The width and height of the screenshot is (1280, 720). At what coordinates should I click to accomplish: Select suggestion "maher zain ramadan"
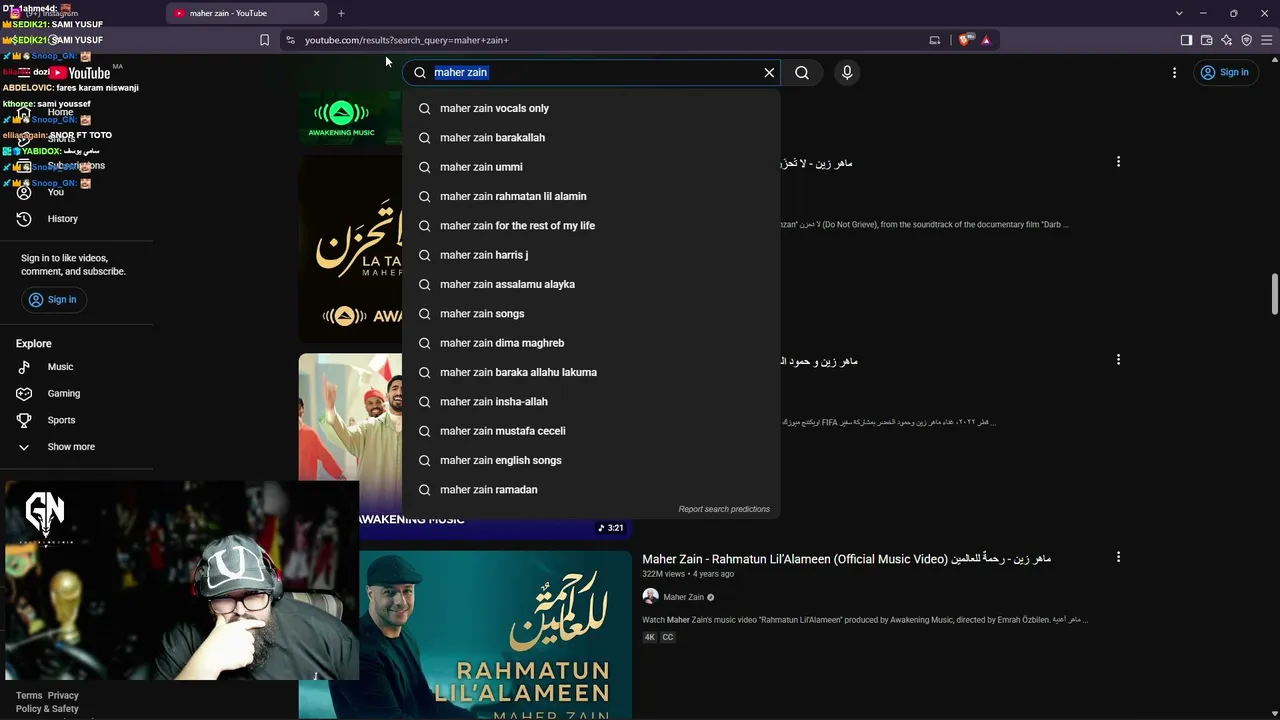pyautogui.click(x=591, y=489)
